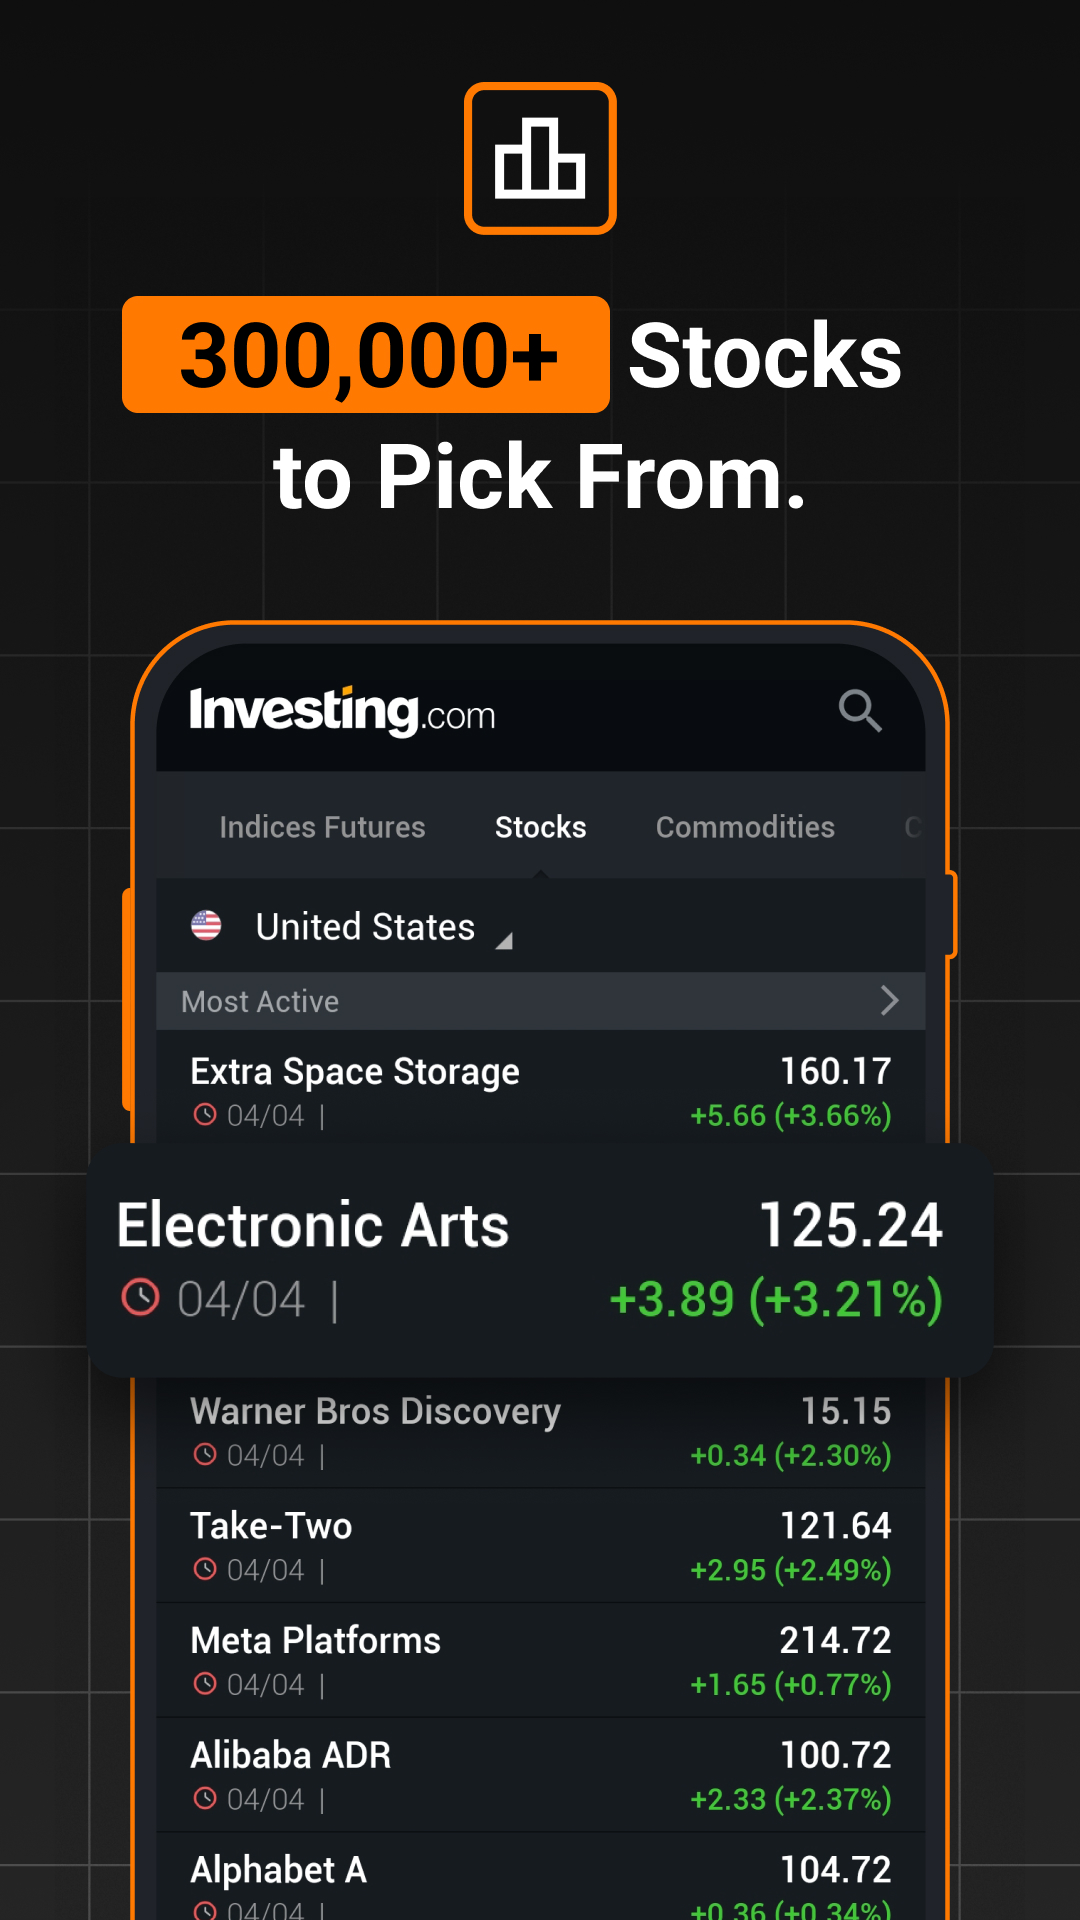Click the United States flag icon
The image size is (1080, 1920).
(x=206, y=926)
